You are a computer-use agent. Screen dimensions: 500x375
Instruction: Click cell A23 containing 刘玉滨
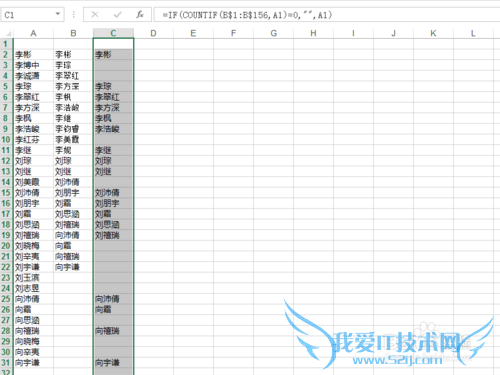pos(33,278)
